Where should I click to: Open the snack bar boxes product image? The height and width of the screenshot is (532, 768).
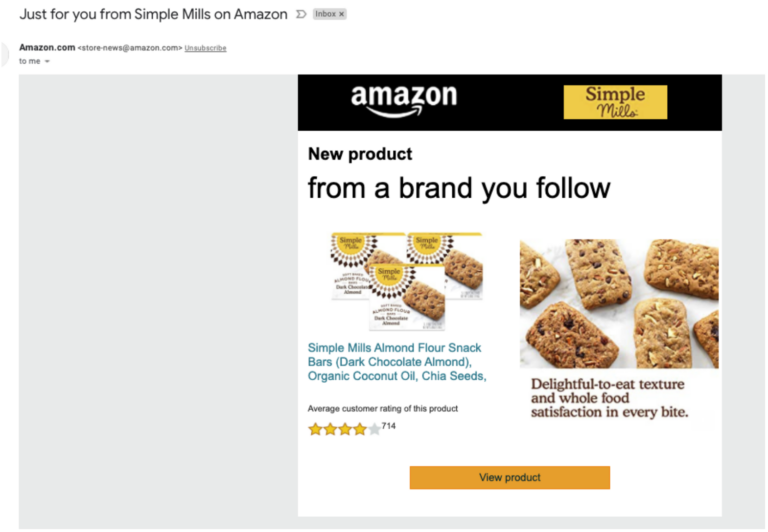pos(407,280)
